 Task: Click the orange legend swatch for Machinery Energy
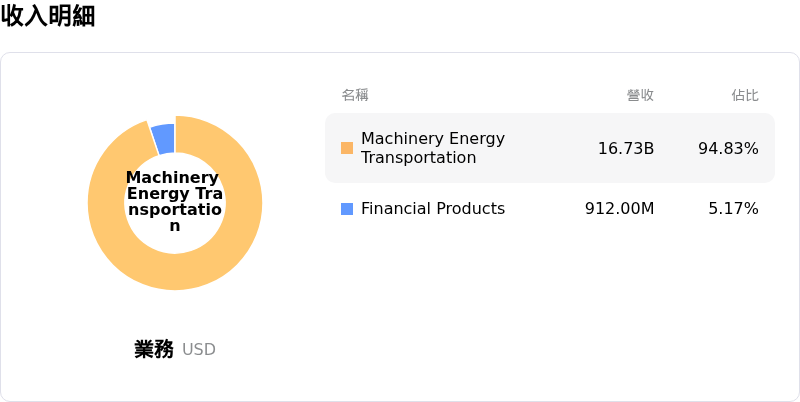click(x=347, y=148)
